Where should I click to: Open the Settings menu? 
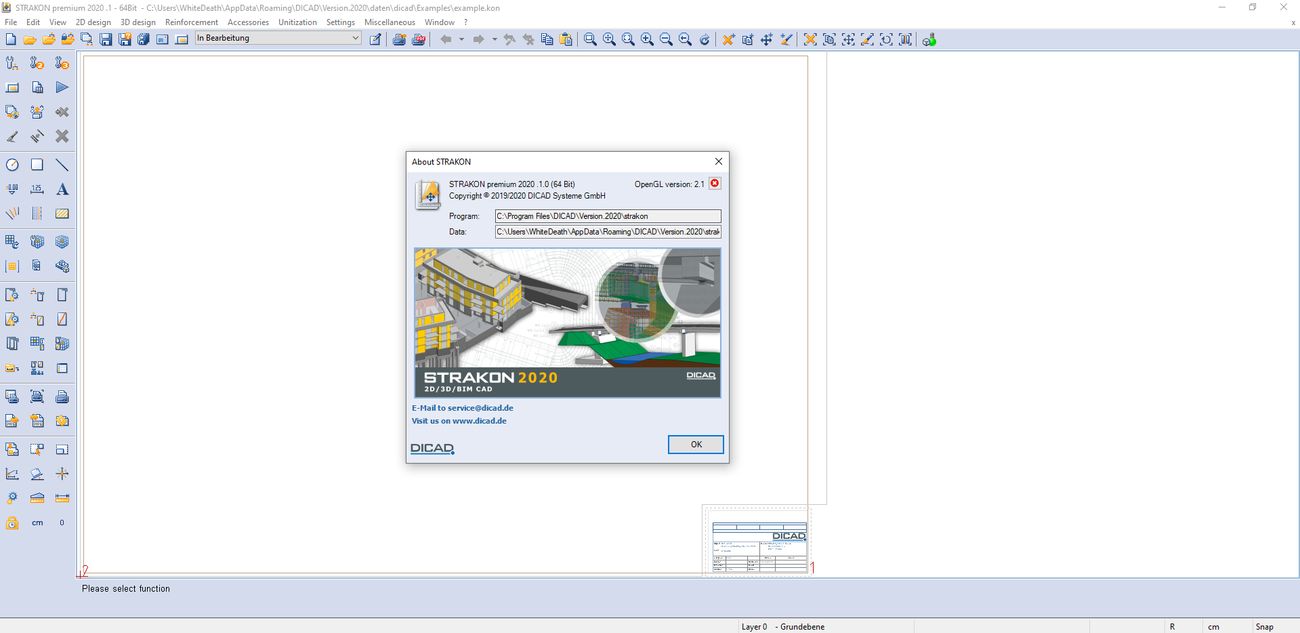(x=341, y=22)
